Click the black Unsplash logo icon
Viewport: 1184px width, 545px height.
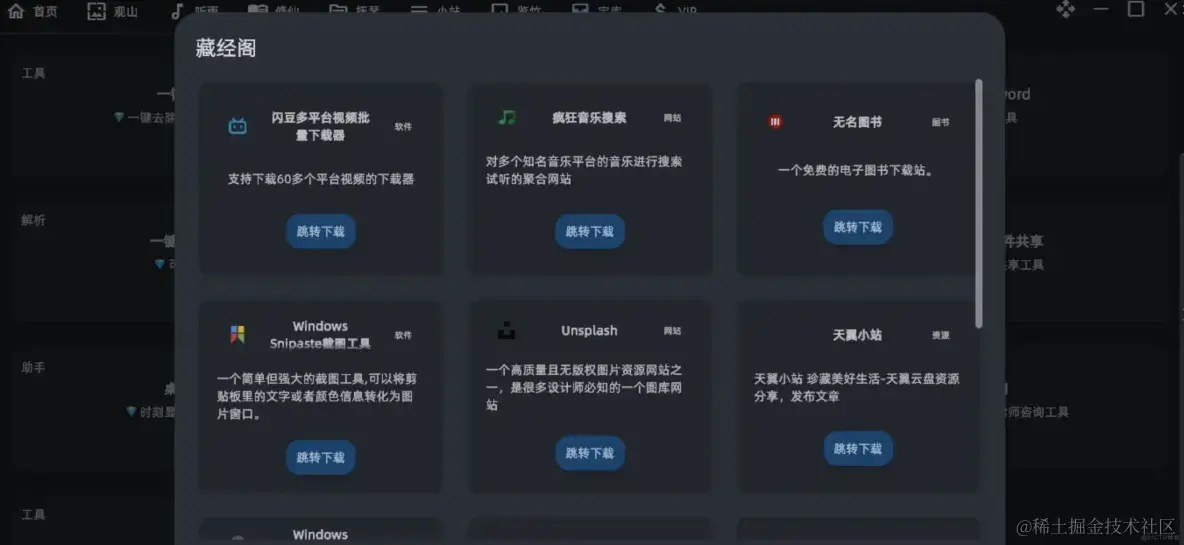point(506,331)
